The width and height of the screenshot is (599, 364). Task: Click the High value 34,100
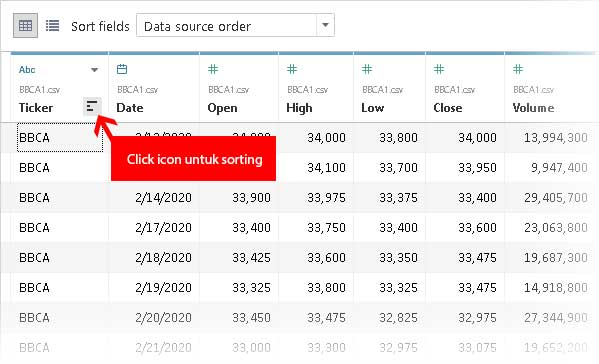click(x=326, y=168)
